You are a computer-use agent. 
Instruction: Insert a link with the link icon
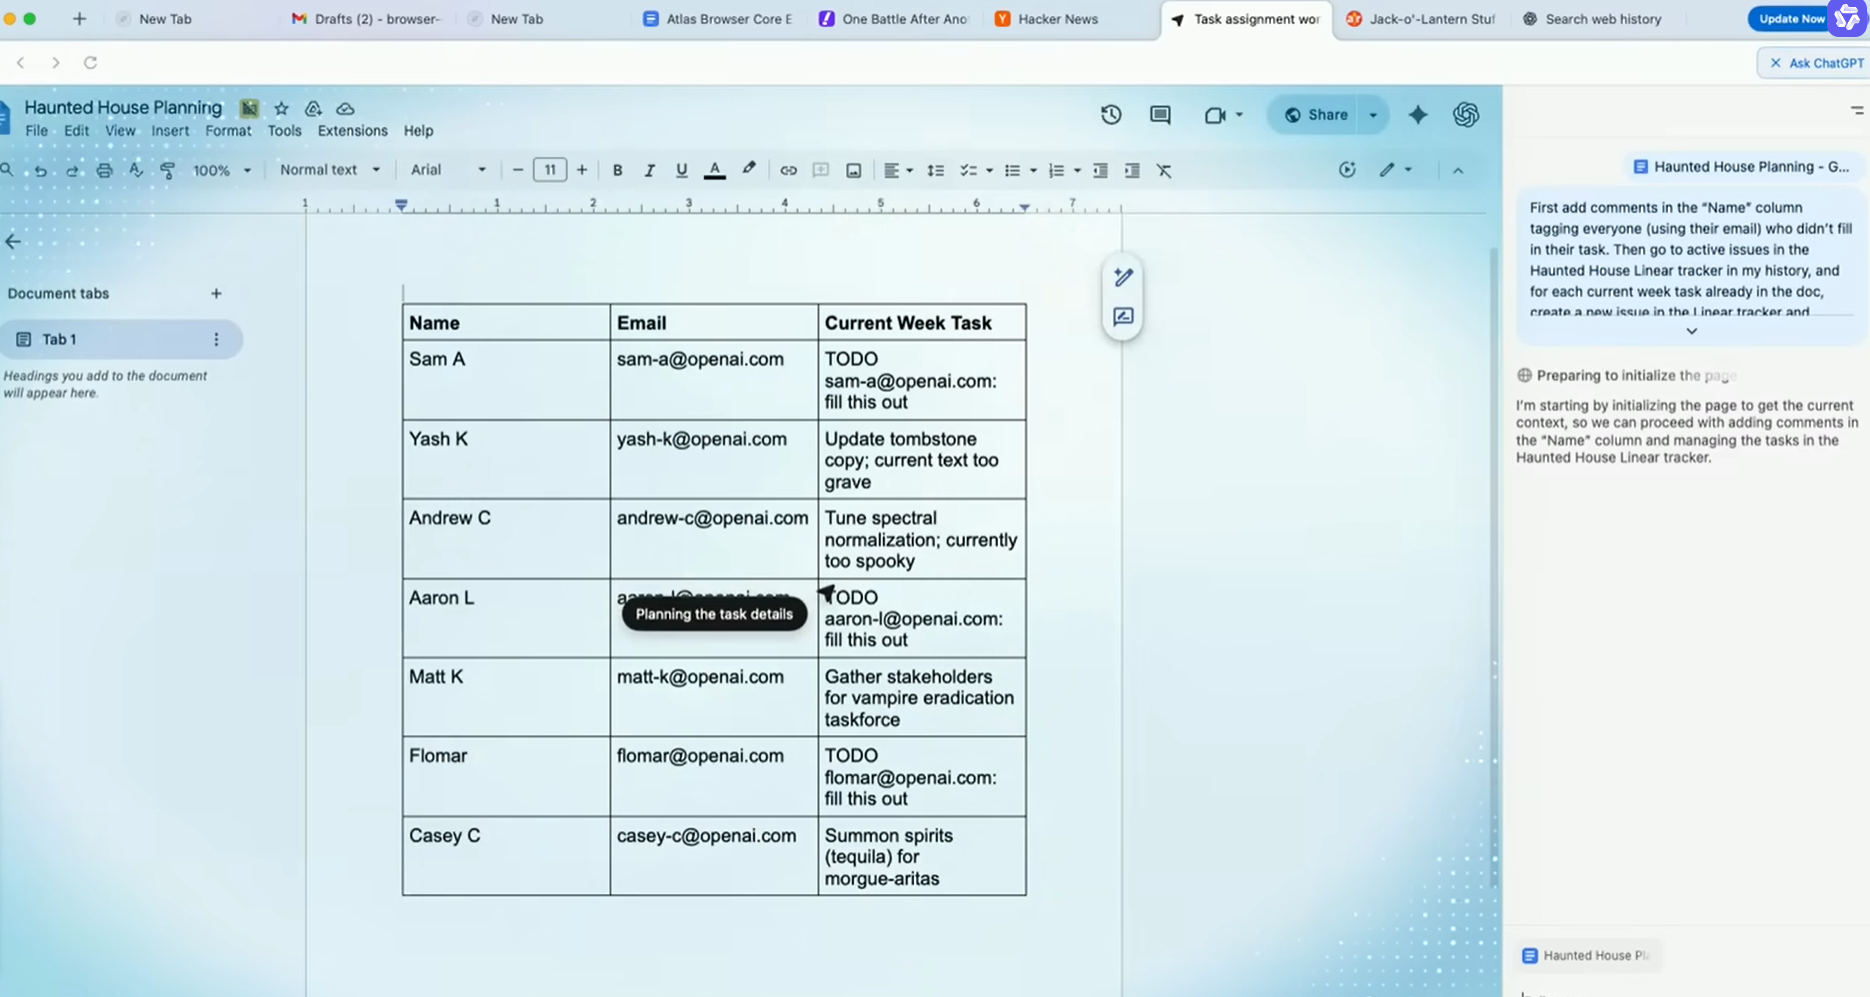coord(787,170)
